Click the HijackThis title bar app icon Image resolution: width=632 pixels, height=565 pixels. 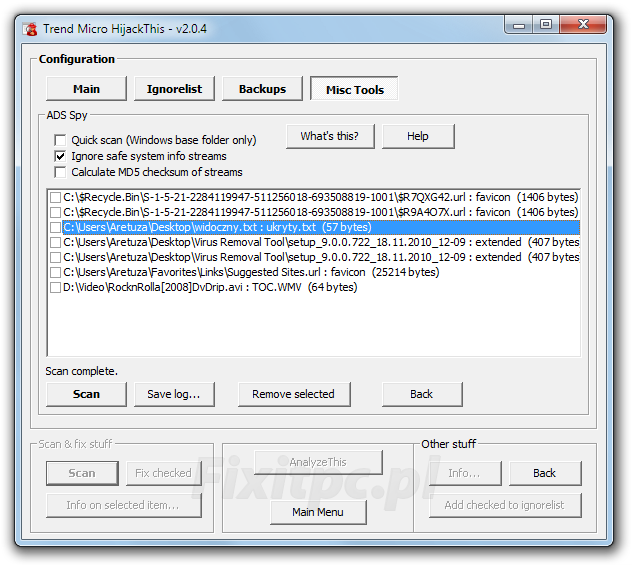(30, 29)
